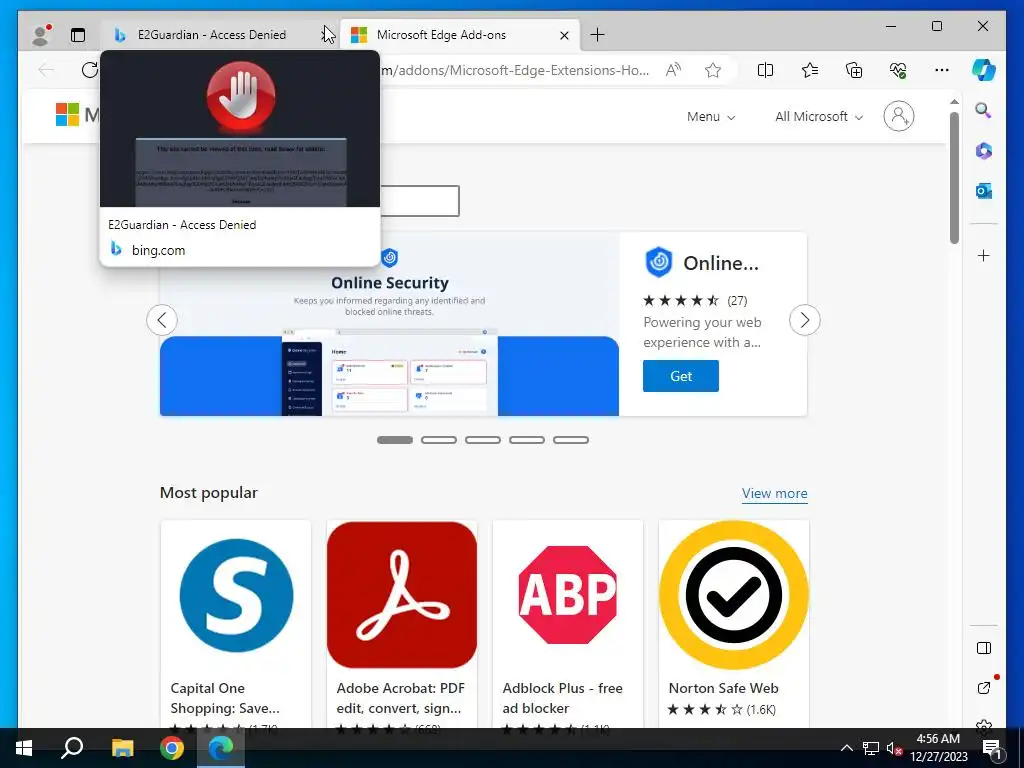Add a sidebar app with plus
Image resolution: width=1024 pixels, height=768 pixels.
(984, 255)
